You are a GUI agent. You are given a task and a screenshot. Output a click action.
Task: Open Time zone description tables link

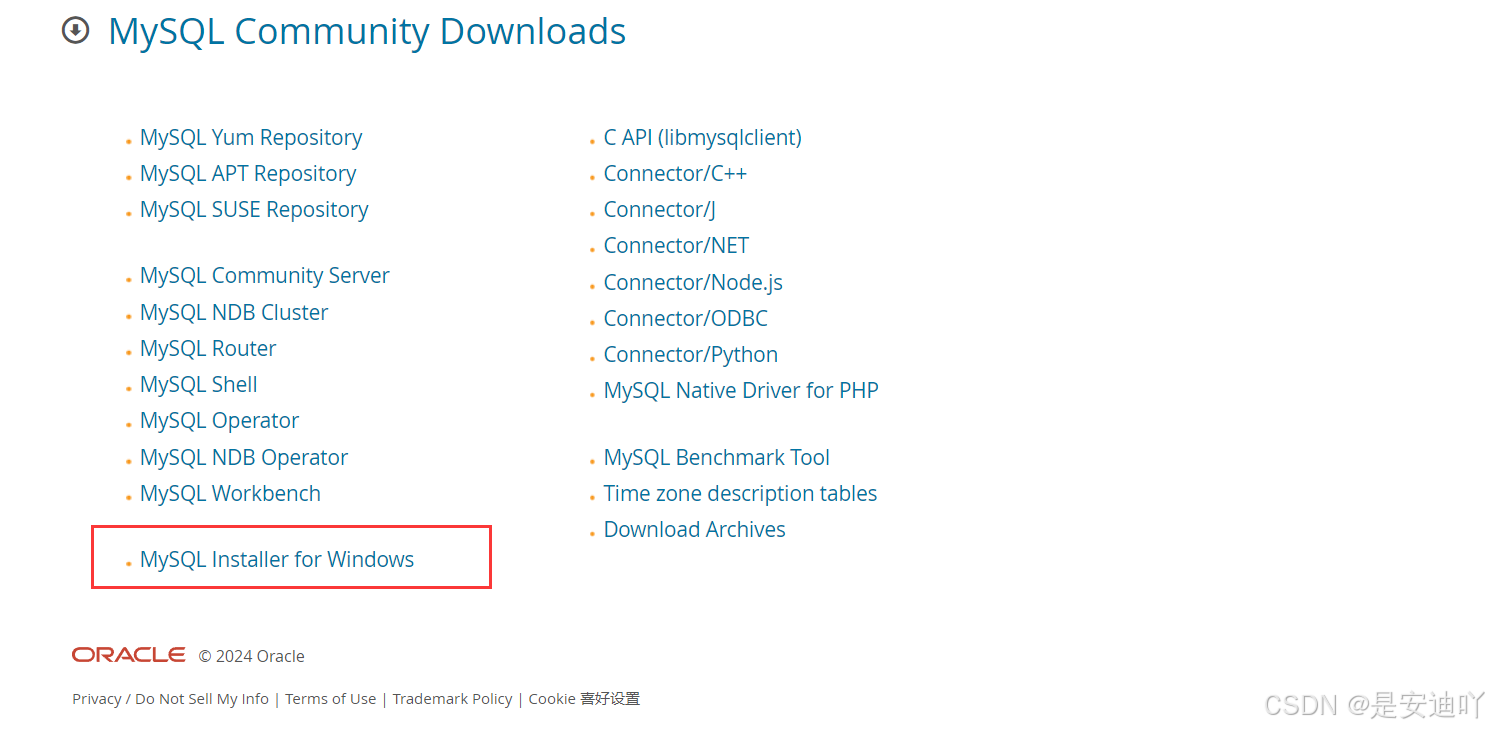tap(740, 494)
